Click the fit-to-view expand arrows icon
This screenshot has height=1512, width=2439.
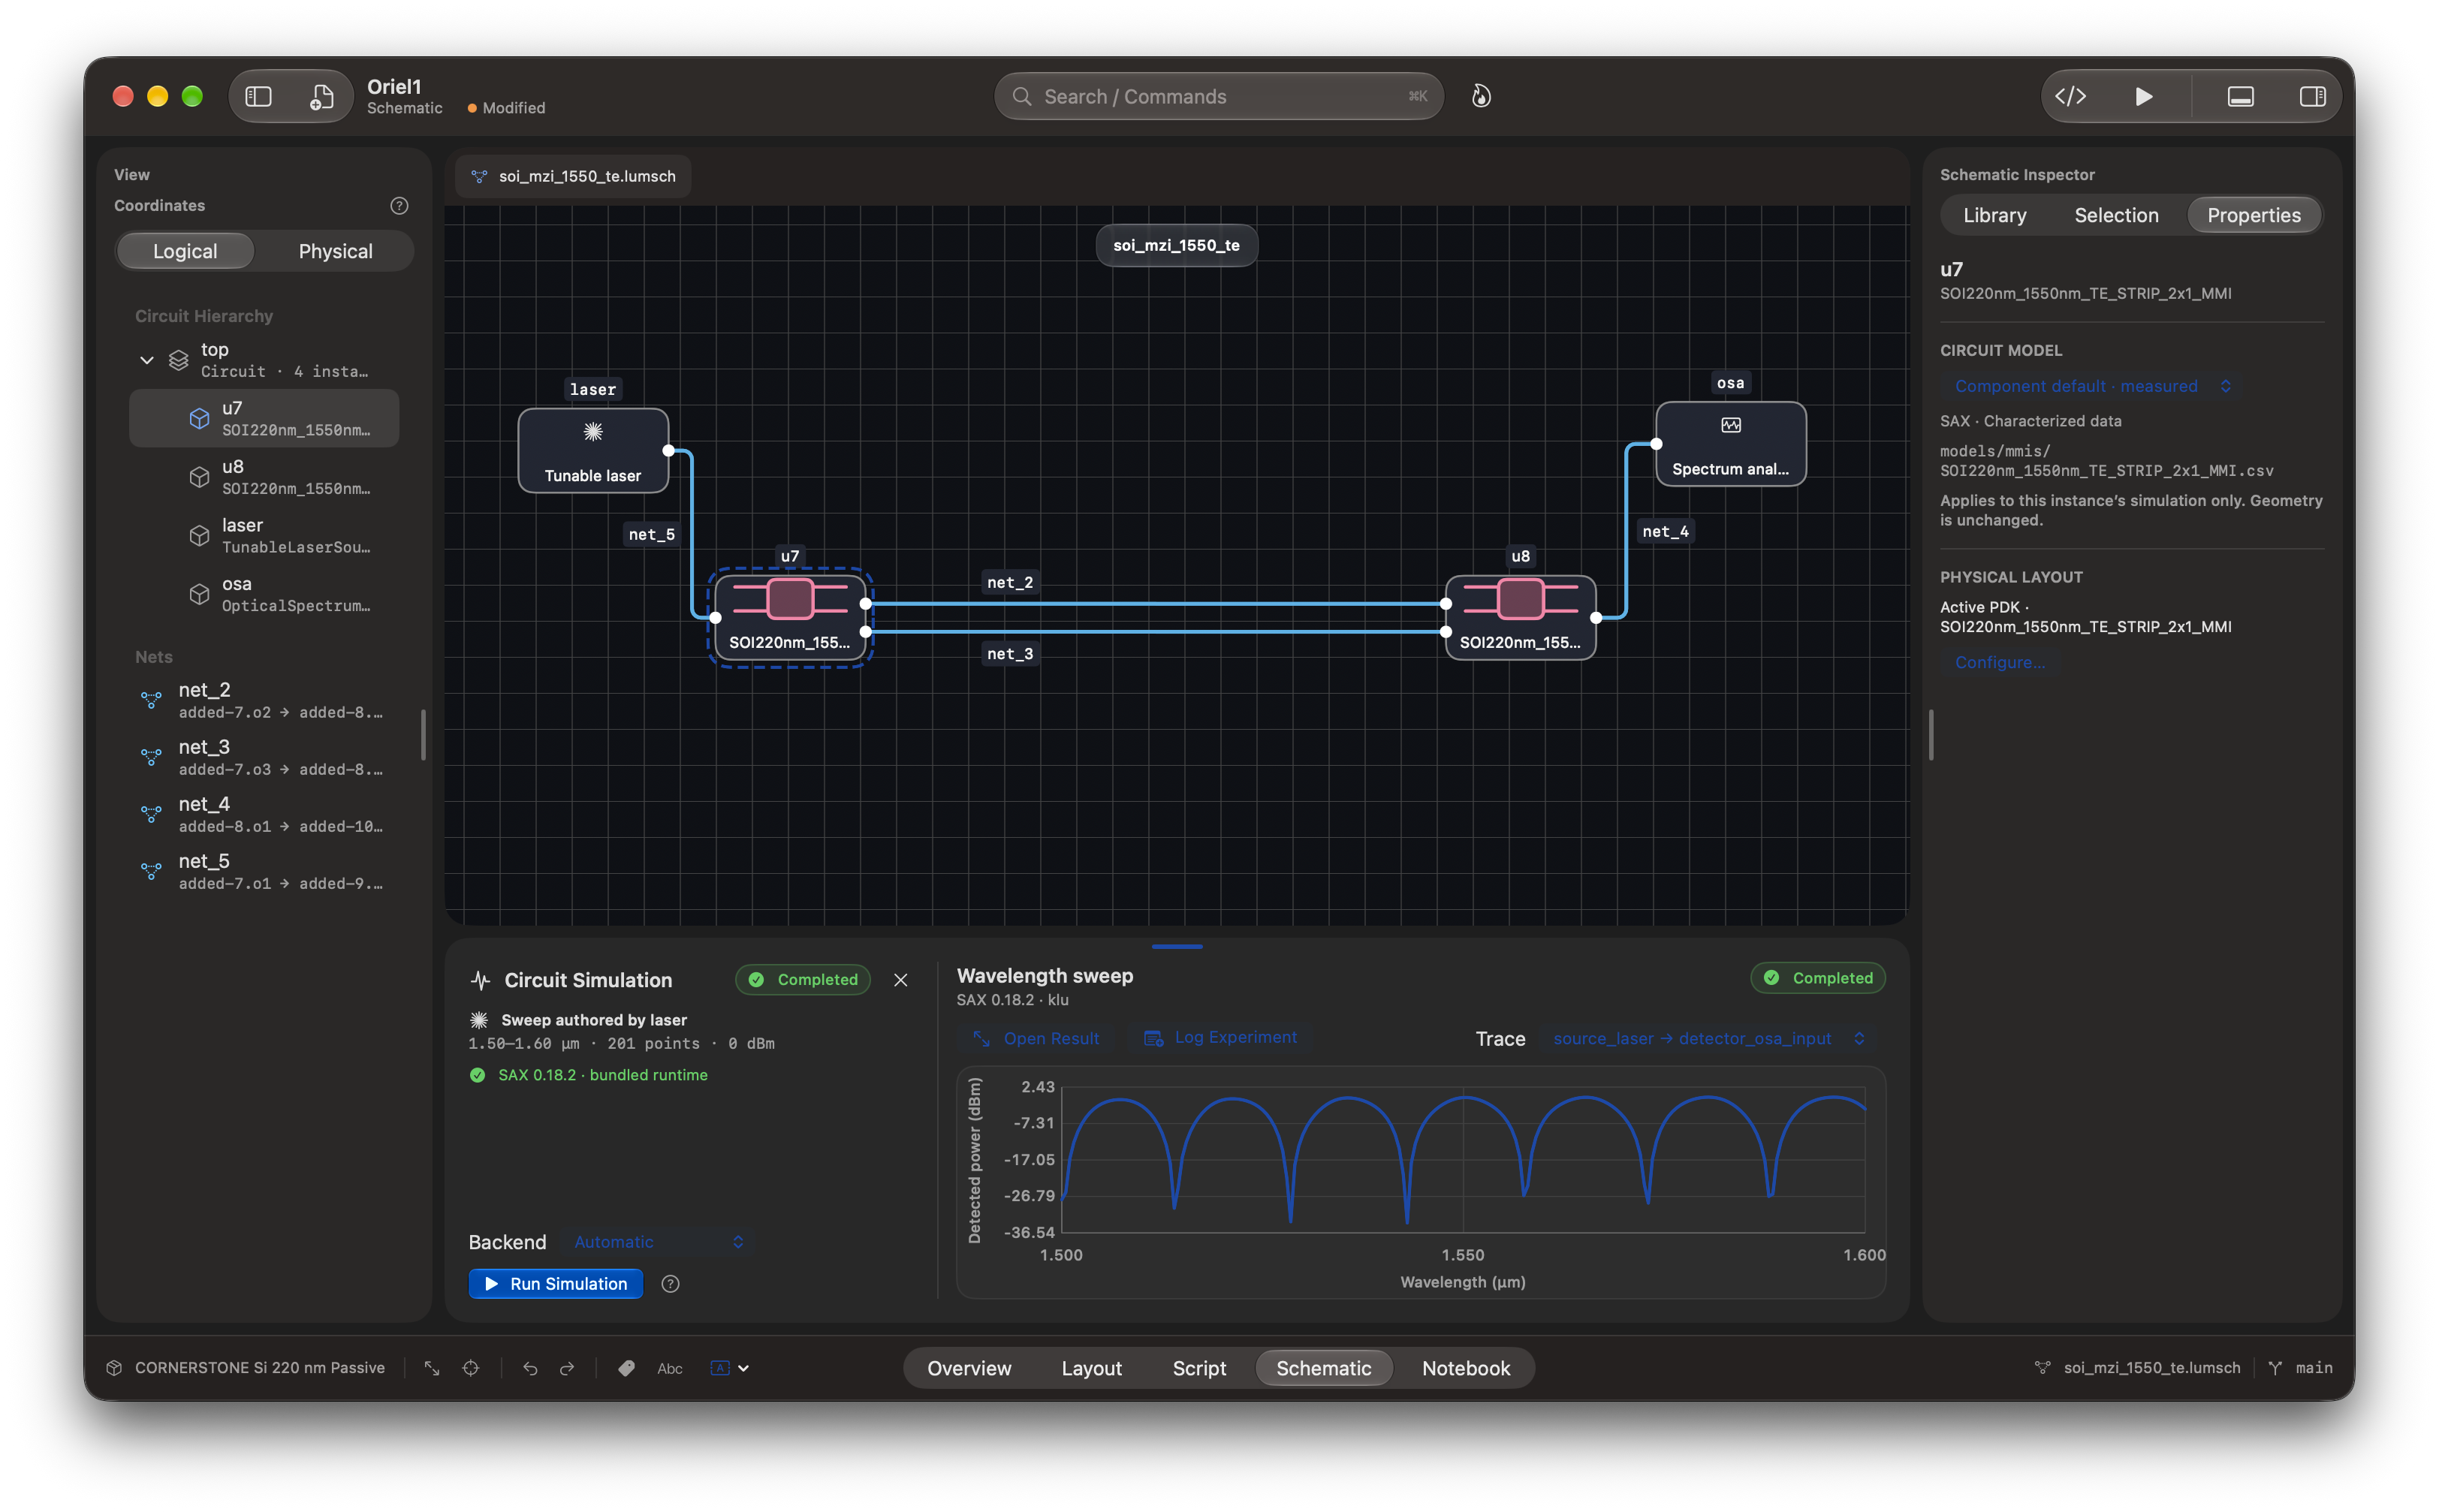pos(432,1368)
